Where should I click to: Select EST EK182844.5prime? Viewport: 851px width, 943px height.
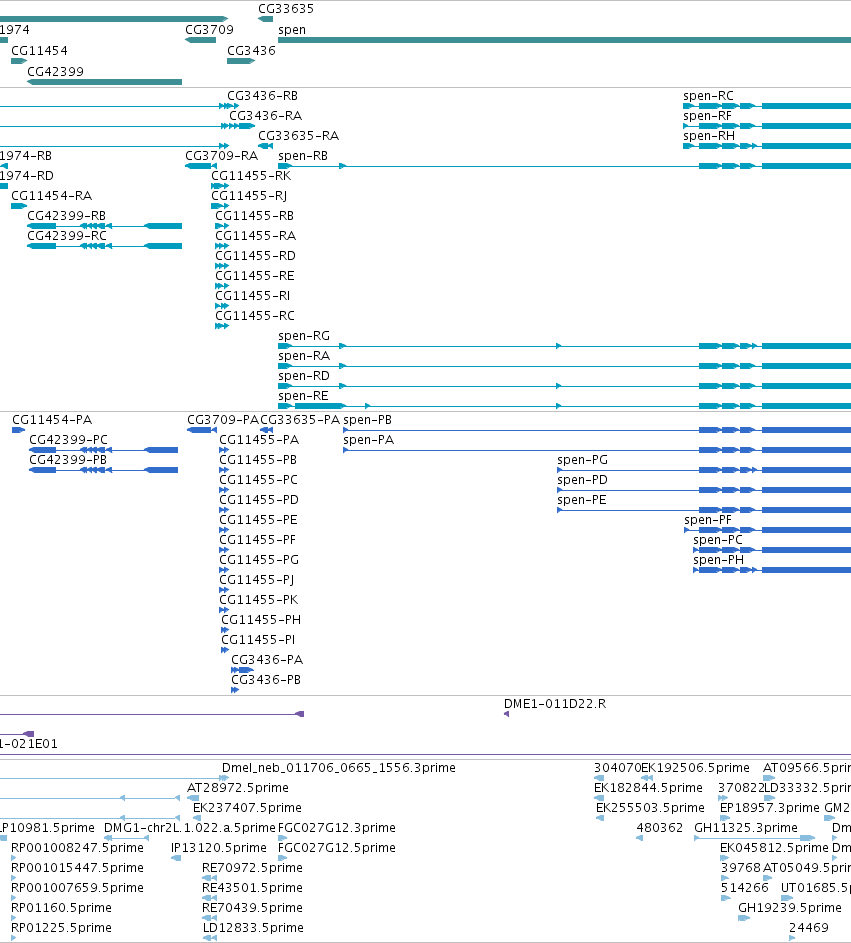click(x=599, y=798)
